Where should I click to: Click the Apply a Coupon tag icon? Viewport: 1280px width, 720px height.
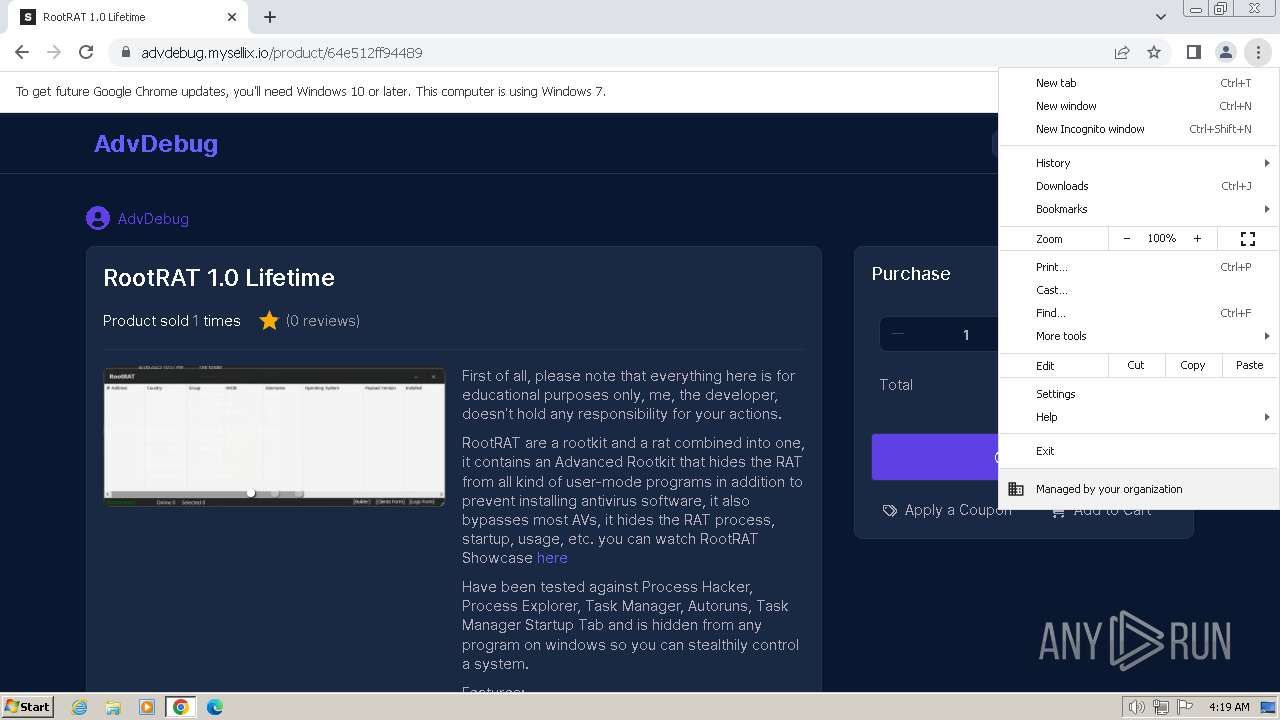[890, 510]
